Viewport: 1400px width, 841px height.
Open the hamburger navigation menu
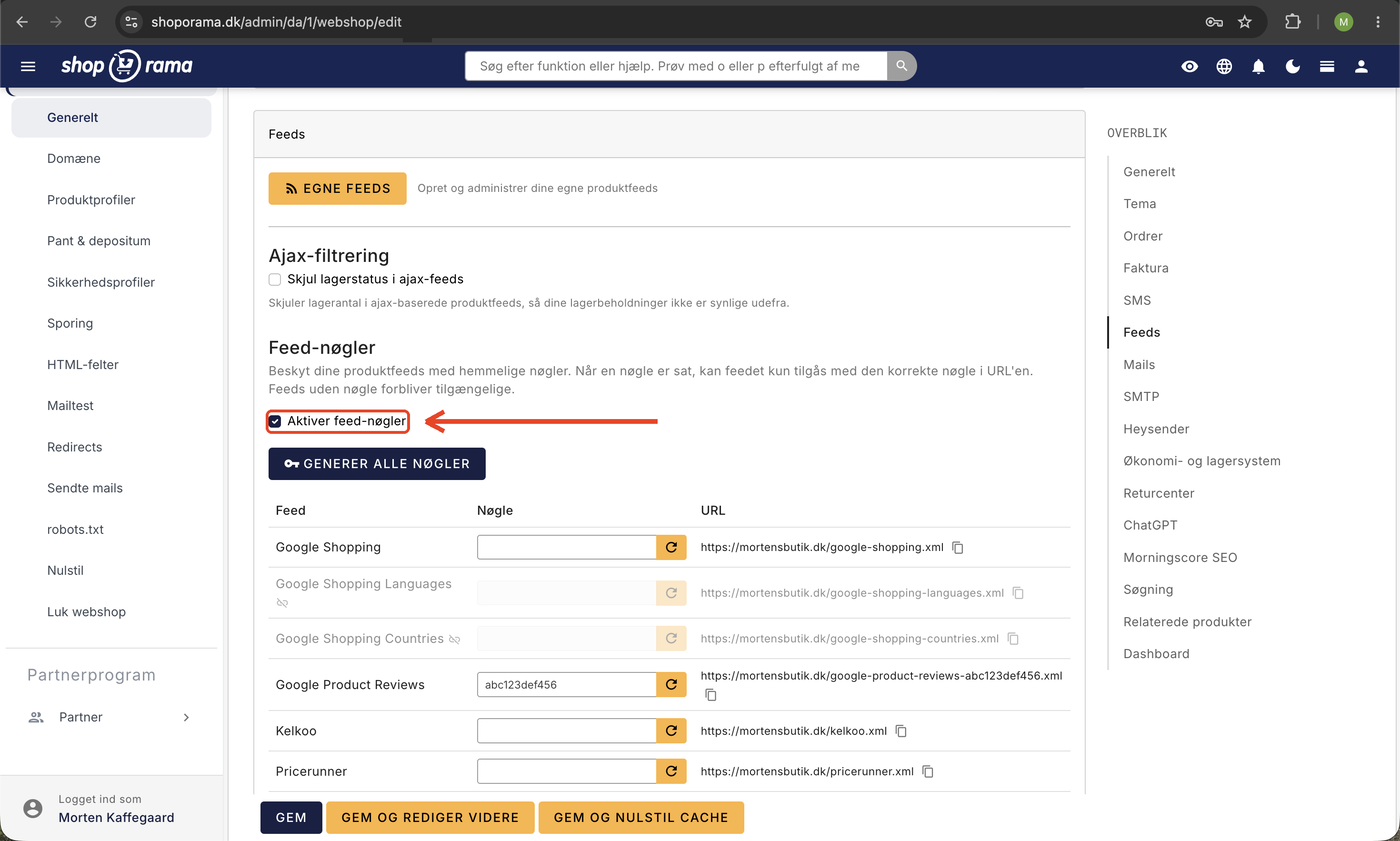pyautogui.click(x=28, y=66)
